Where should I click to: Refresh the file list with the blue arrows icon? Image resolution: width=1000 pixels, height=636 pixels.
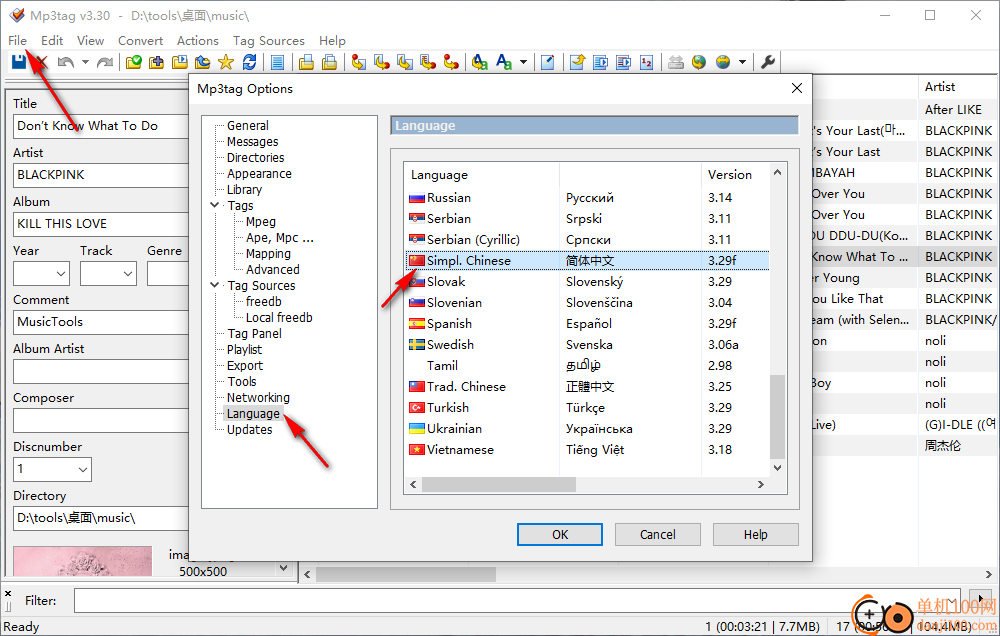tap(249, 62)
